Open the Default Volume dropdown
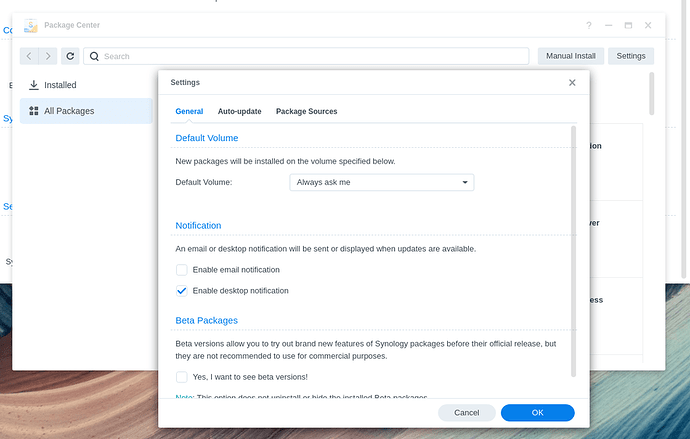 coord(381,183)
